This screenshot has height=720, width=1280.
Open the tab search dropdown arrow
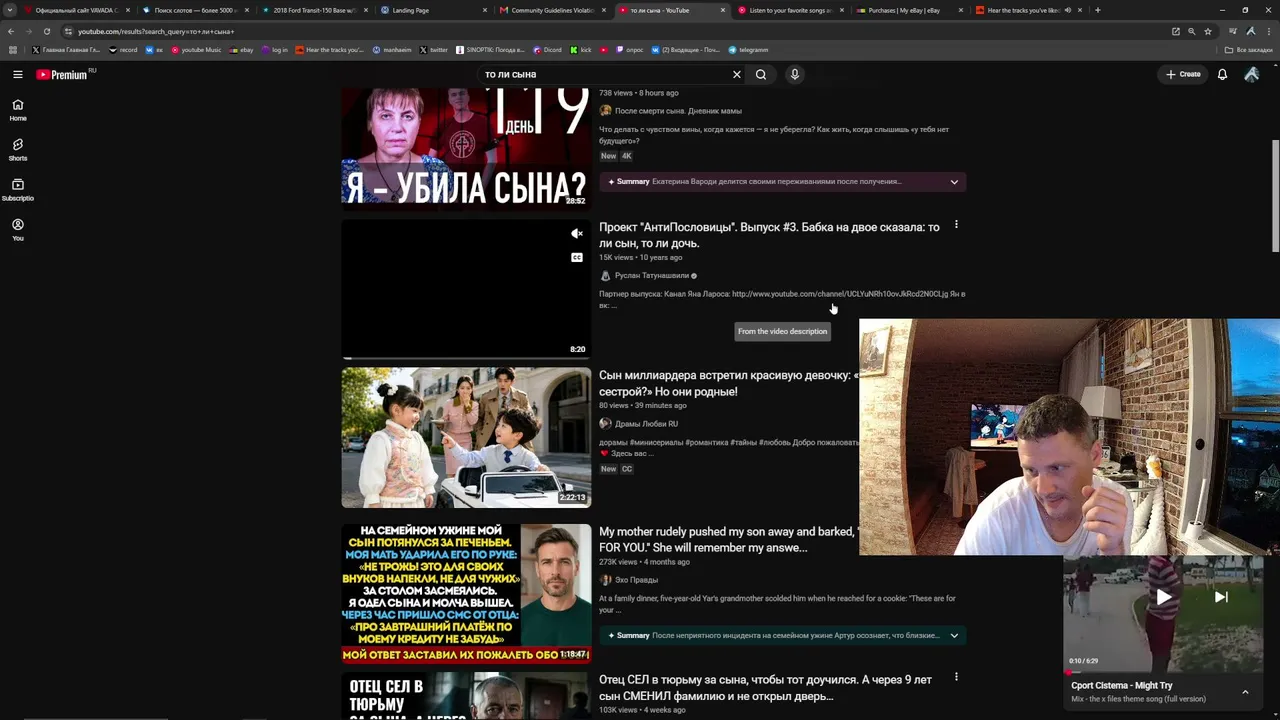(x=10, y=10)
